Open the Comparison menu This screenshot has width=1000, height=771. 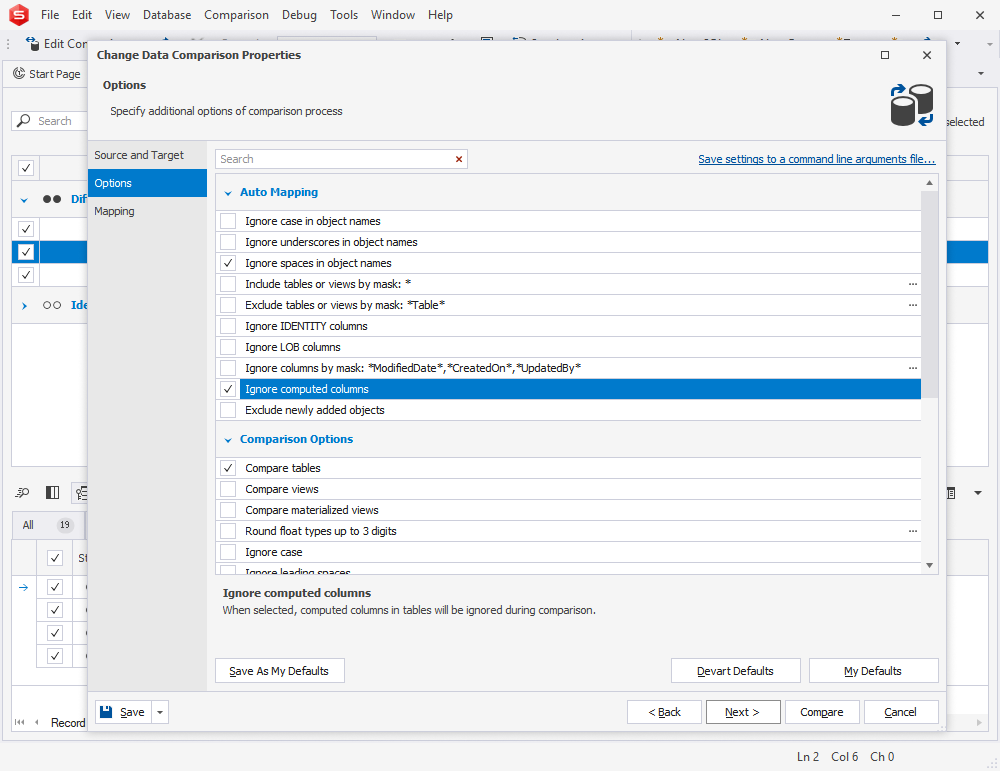[x=236, y=15]
